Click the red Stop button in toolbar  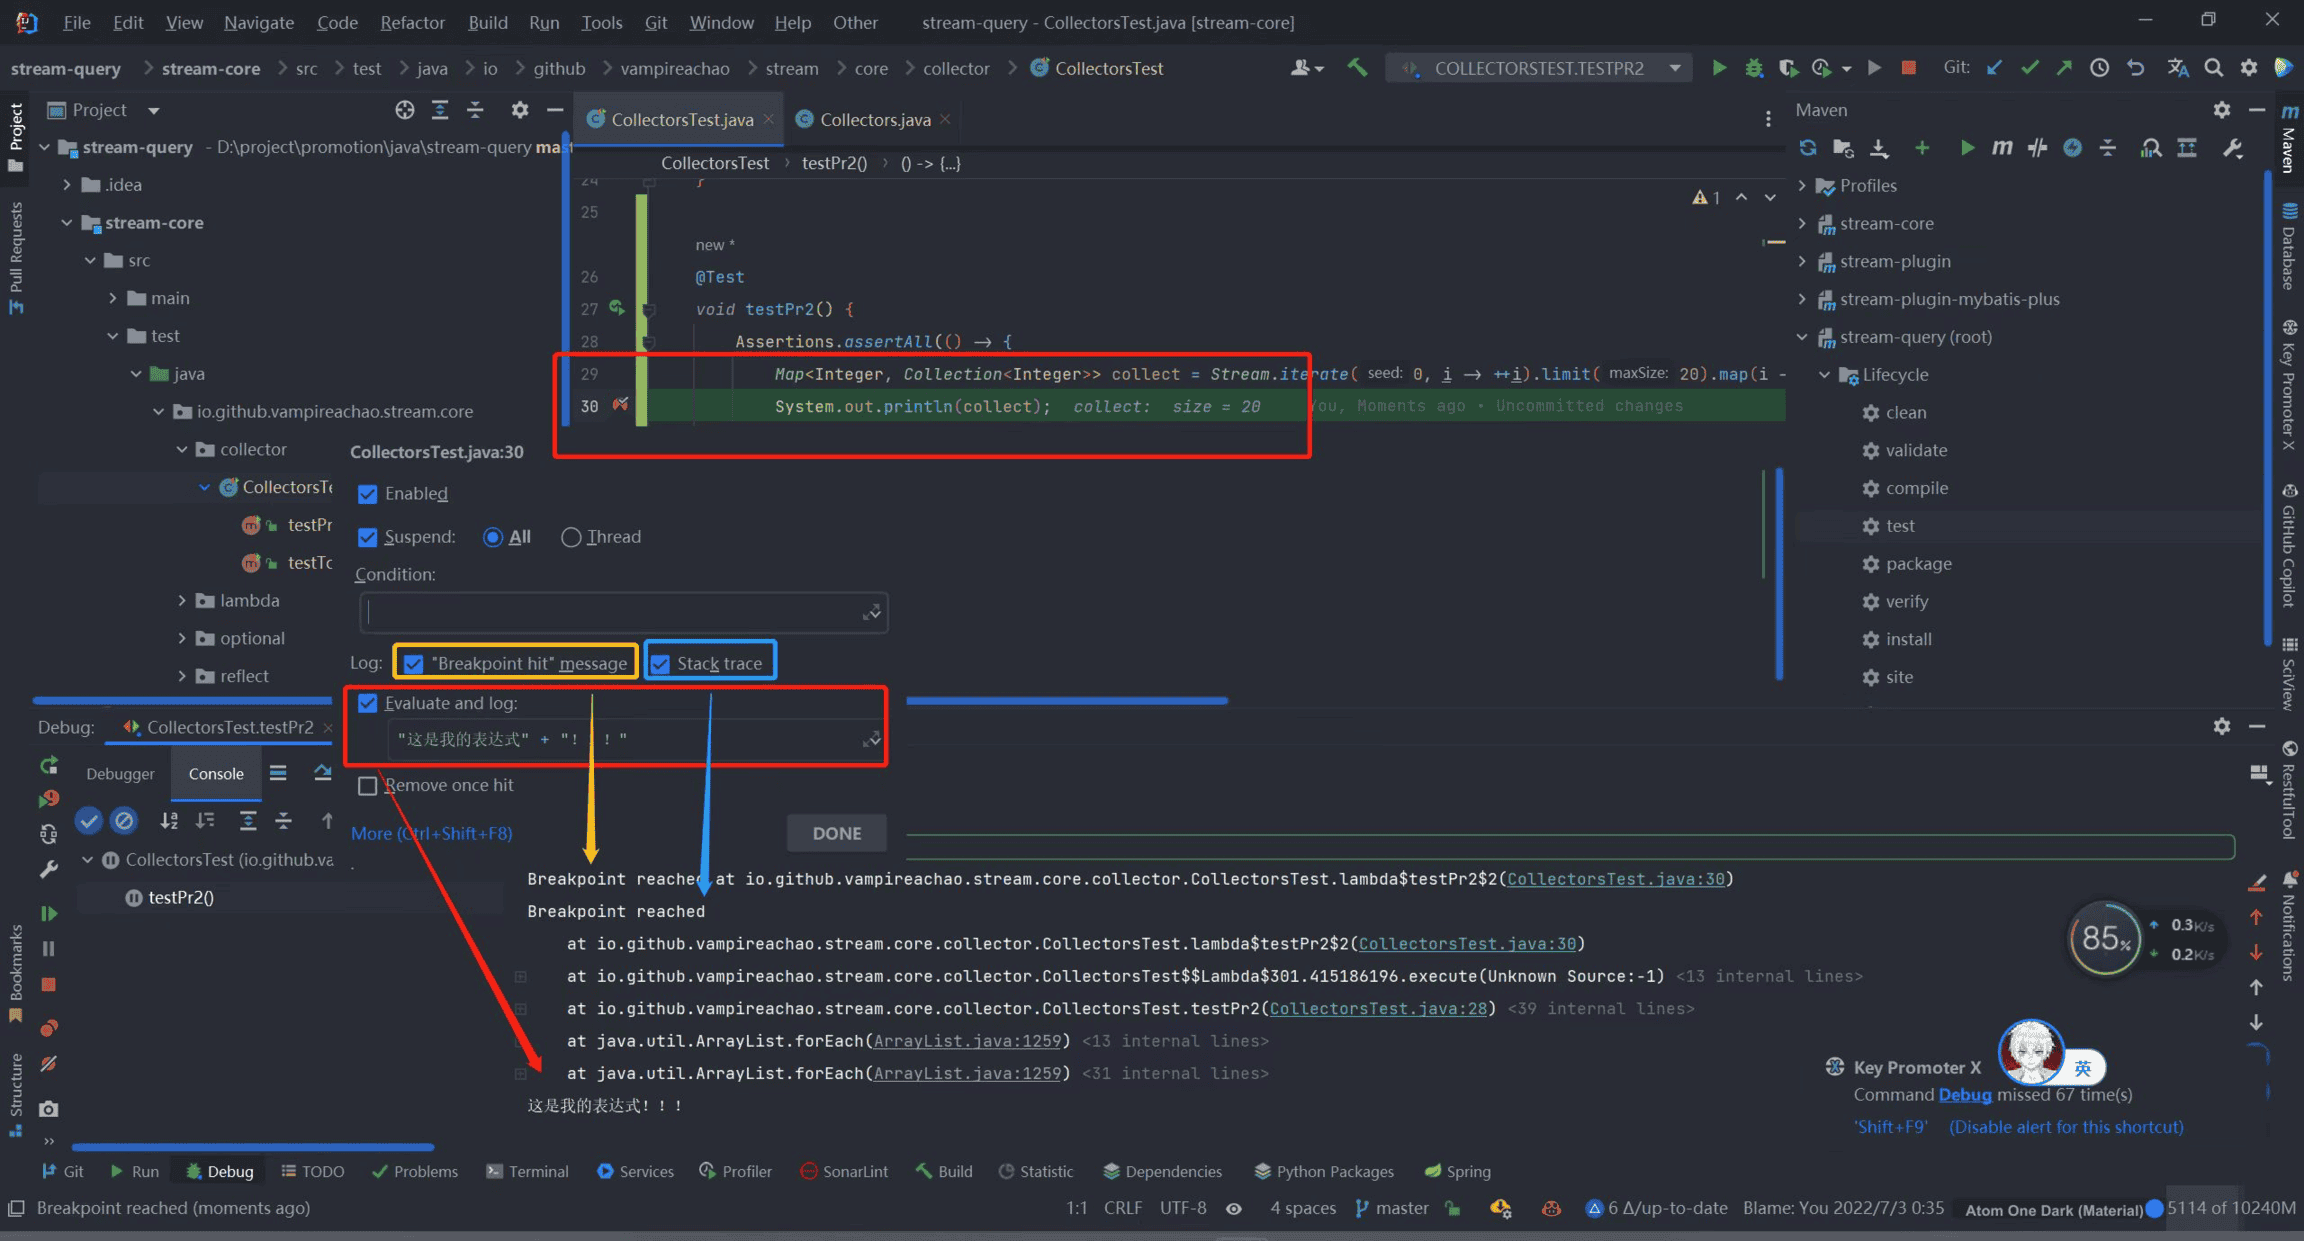click(x=1908, y=68)
